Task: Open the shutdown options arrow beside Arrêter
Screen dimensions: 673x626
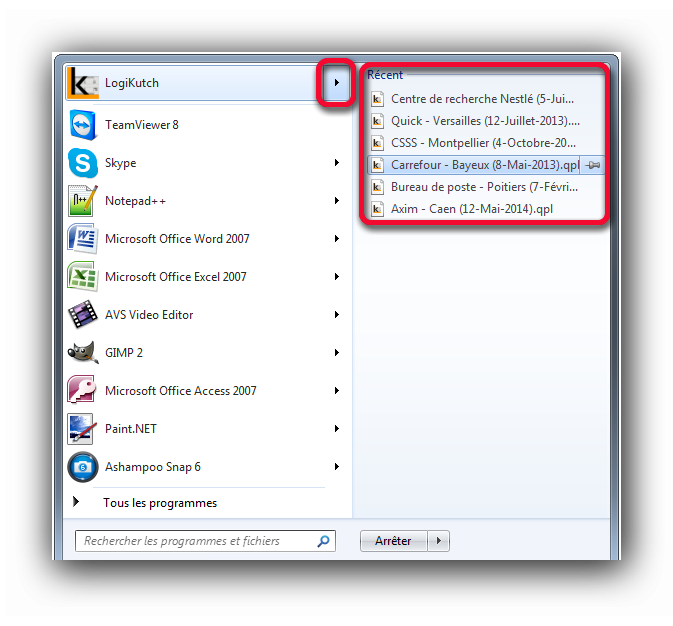Action: 438,541
